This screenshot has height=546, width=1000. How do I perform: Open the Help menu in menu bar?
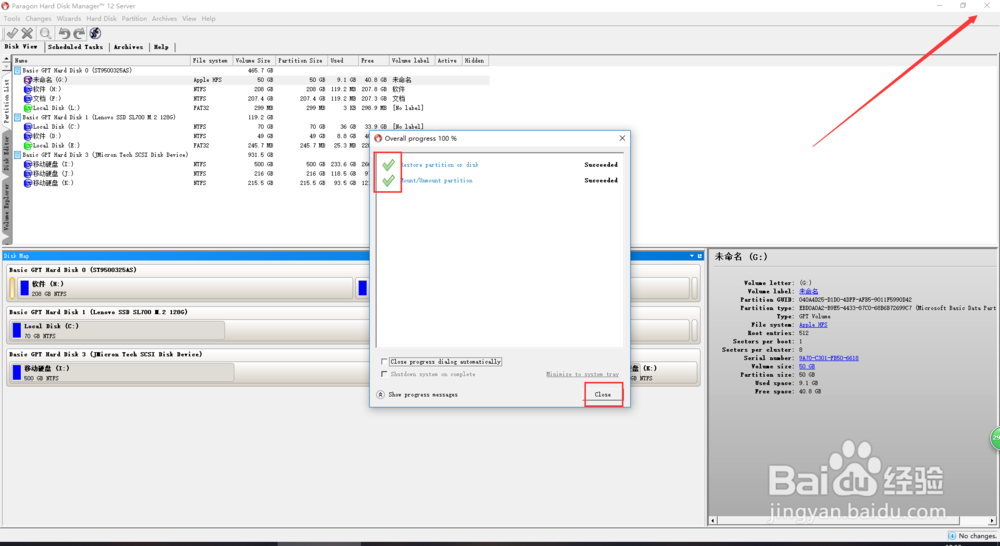(209, 18)
